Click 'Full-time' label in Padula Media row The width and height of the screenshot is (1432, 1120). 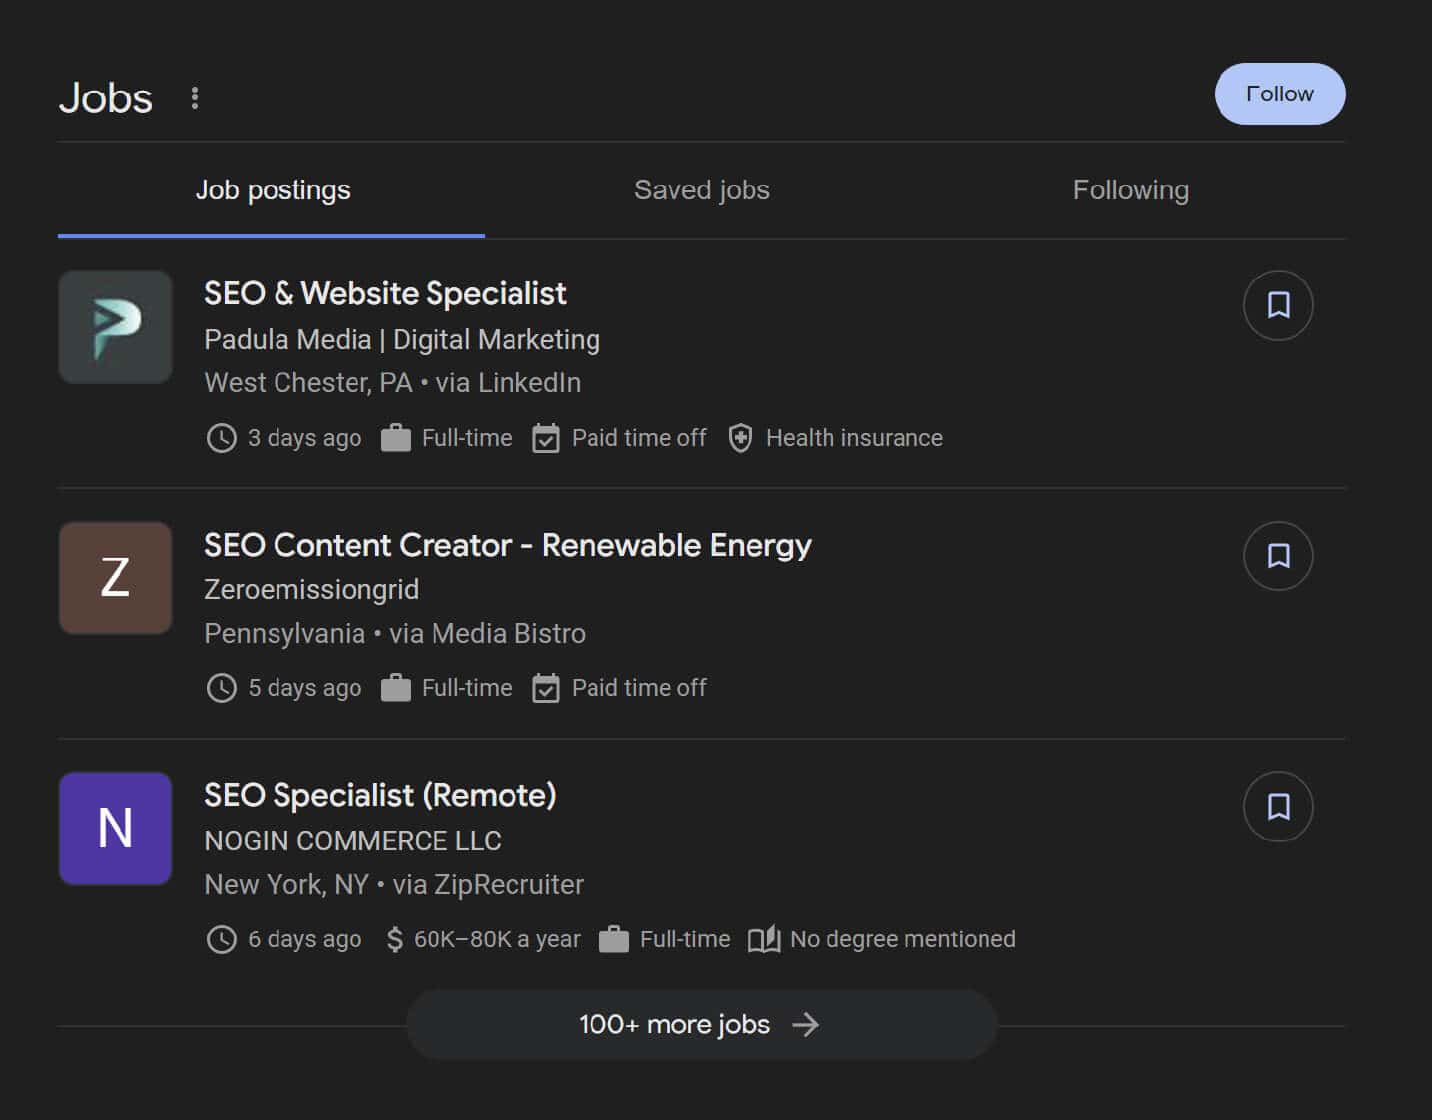[x=467, y=438]
